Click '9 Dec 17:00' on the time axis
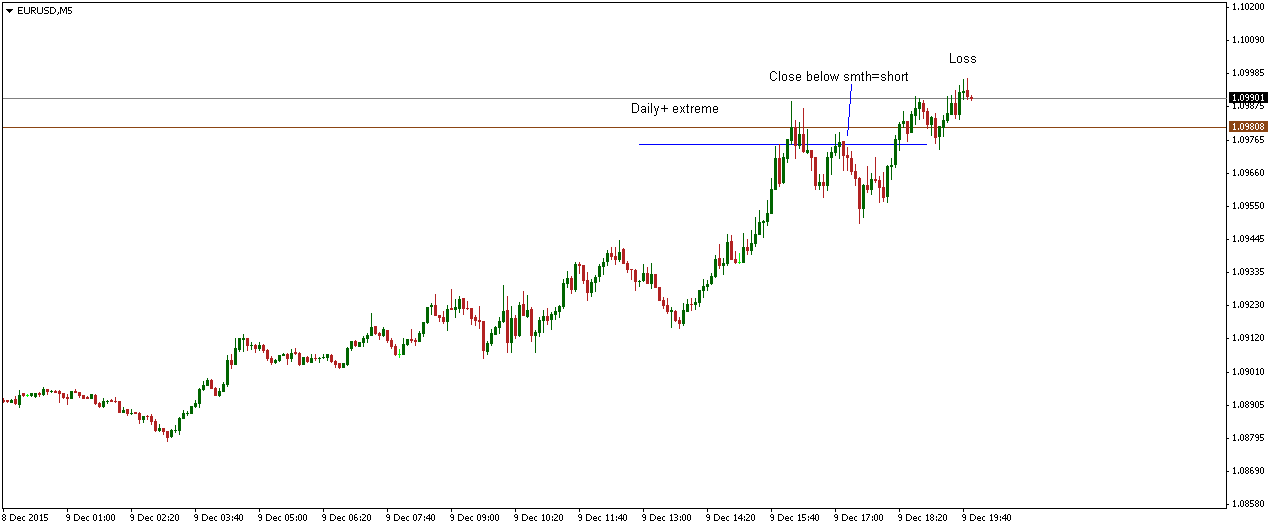The image size is (1269, 526). [859, 518]
